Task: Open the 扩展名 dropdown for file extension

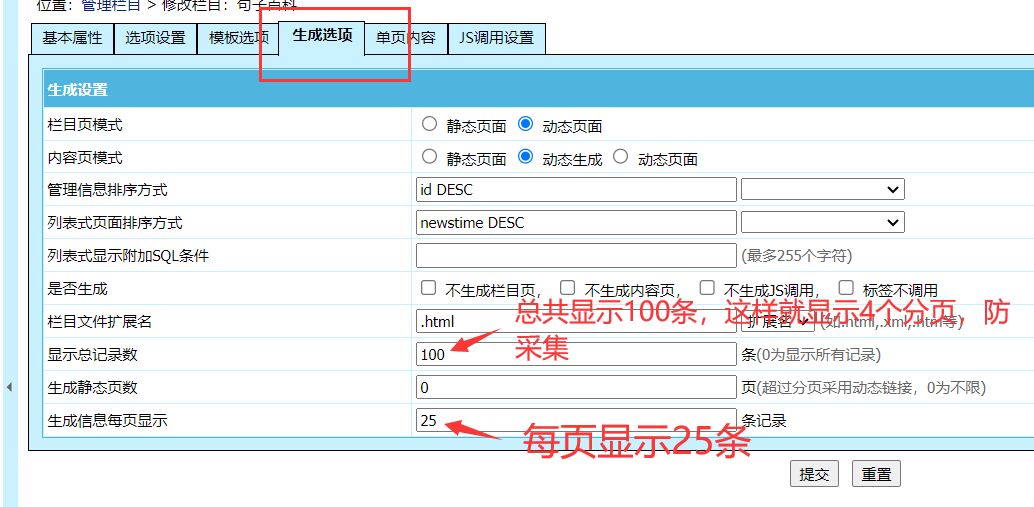Action: coord(776,321)
